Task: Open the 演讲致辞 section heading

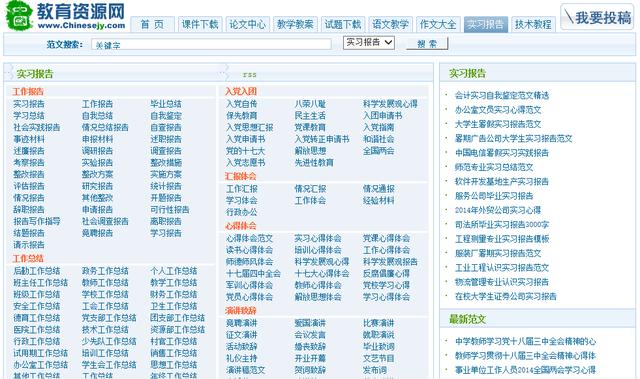Action: pyautogui.click(x=241, y=310)
